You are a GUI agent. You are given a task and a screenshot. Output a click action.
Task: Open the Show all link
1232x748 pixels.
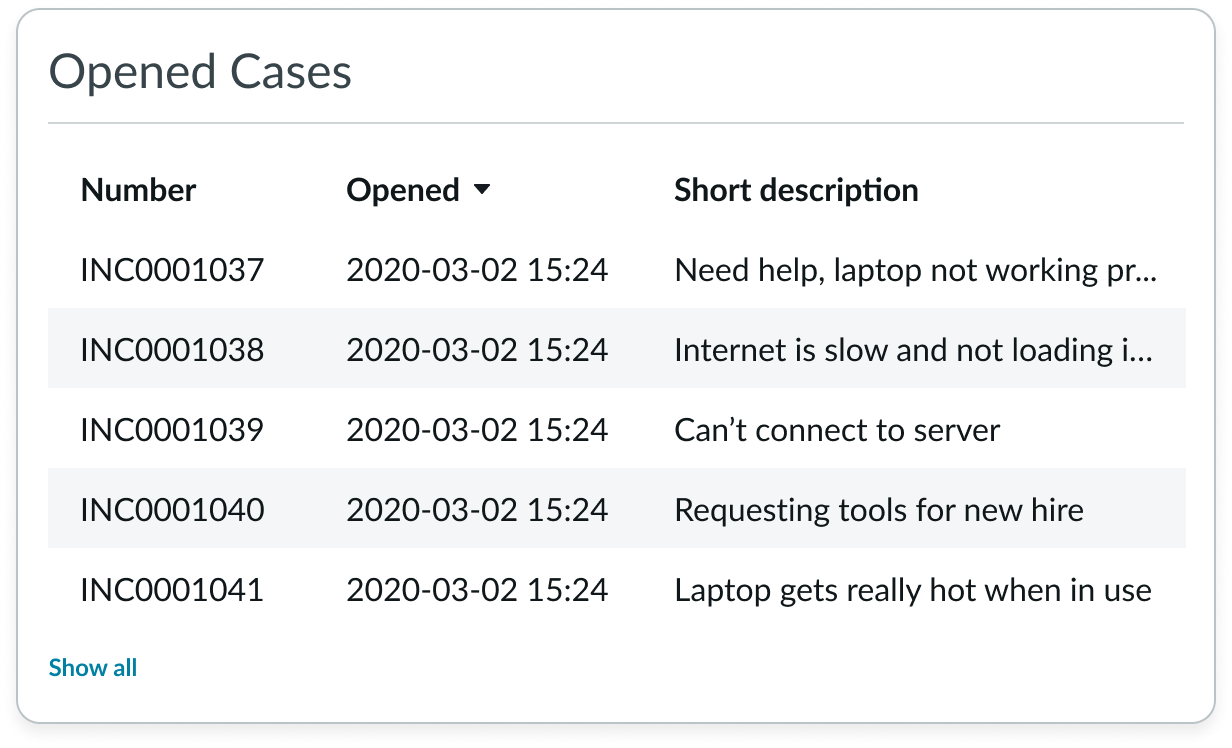[x=93, y=668]
